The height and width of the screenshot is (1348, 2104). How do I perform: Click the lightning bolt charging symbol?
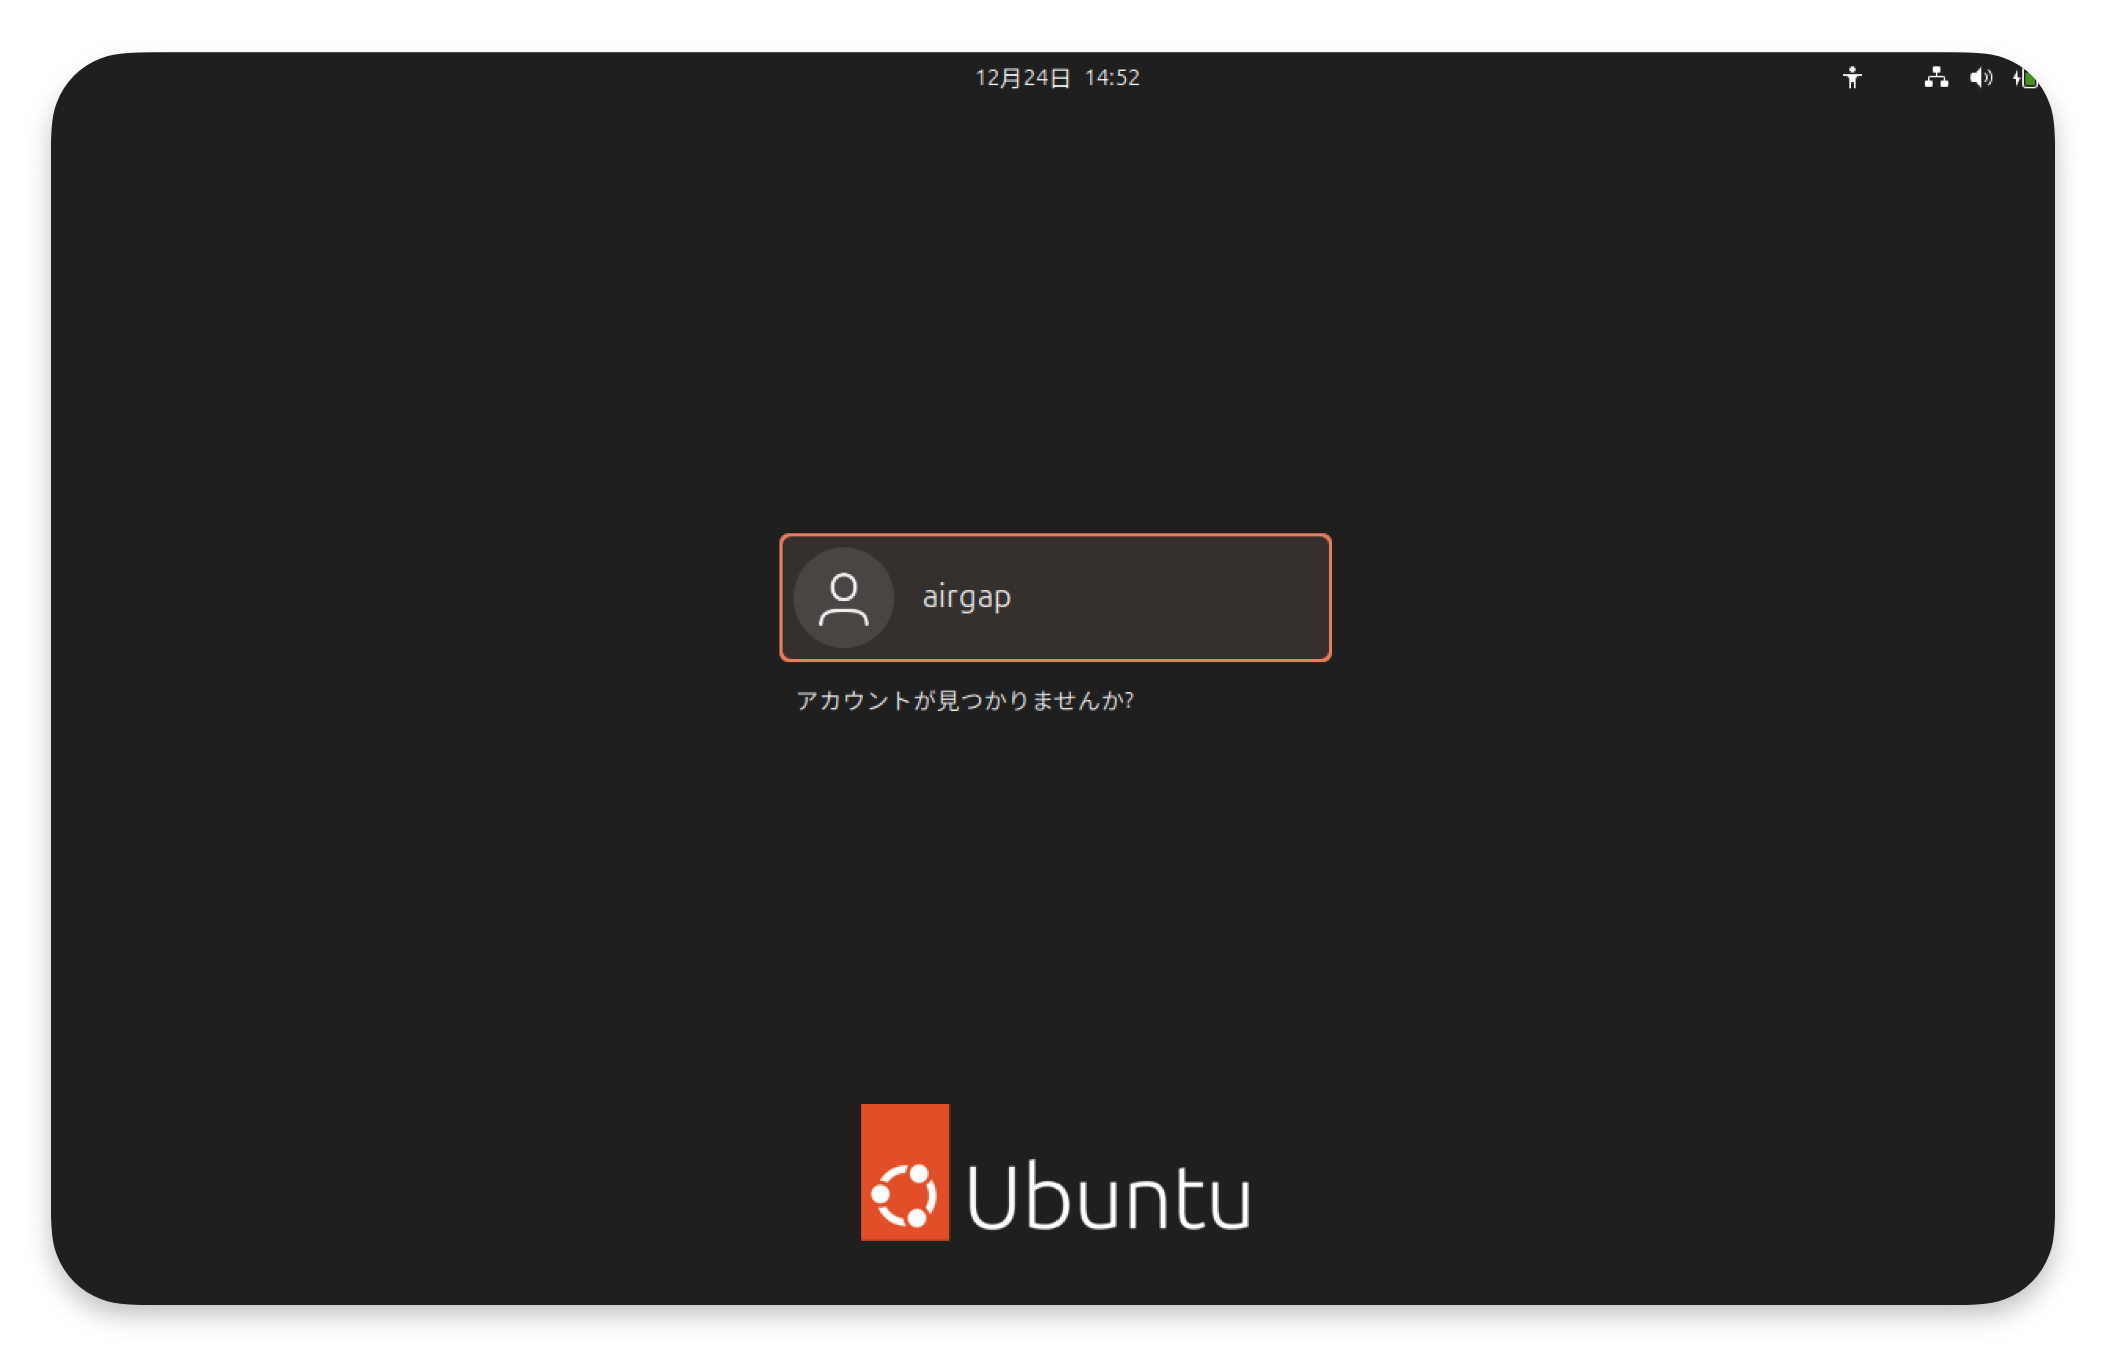tap(2017, 78)
